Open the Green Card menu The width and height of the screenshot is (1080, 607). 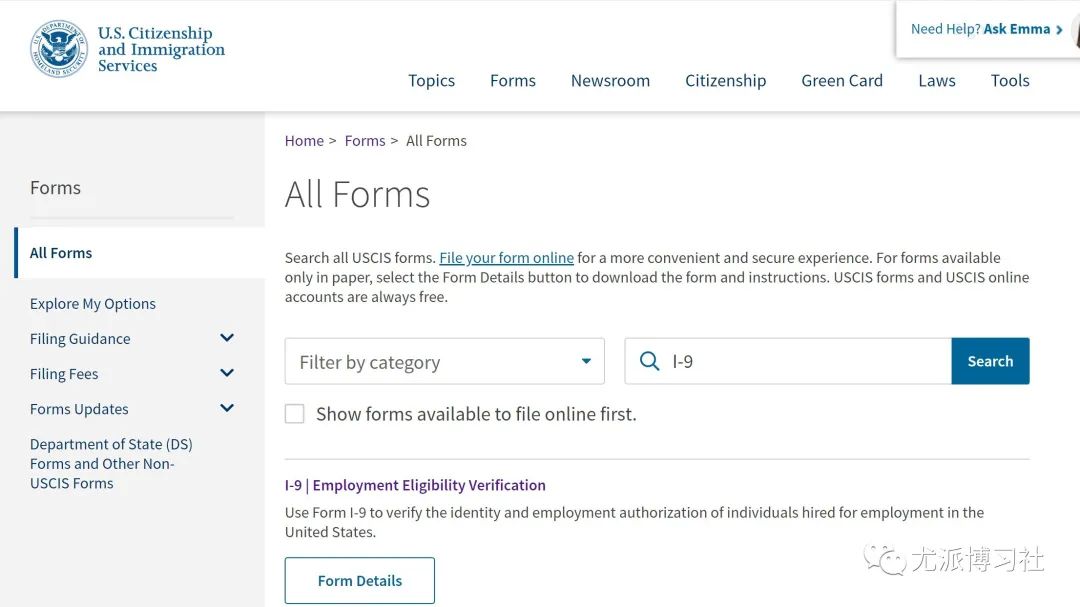tap(841, 81)
